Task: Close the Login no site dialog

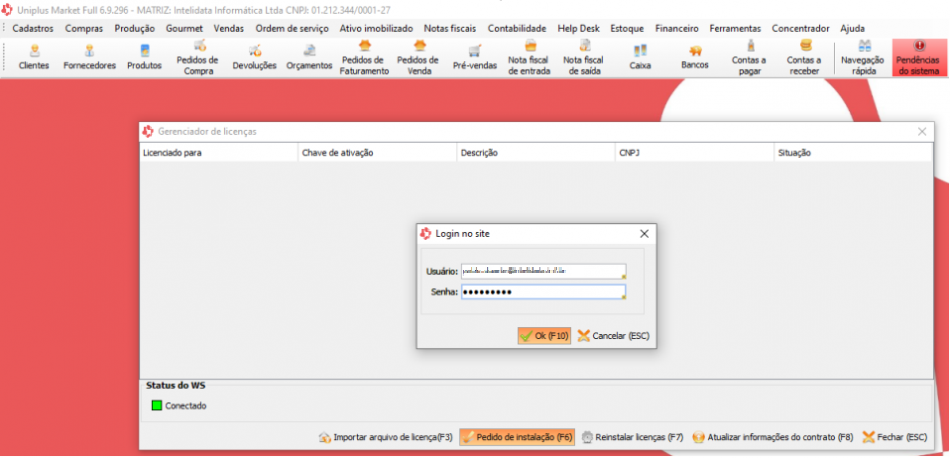Action: (644, 234)
